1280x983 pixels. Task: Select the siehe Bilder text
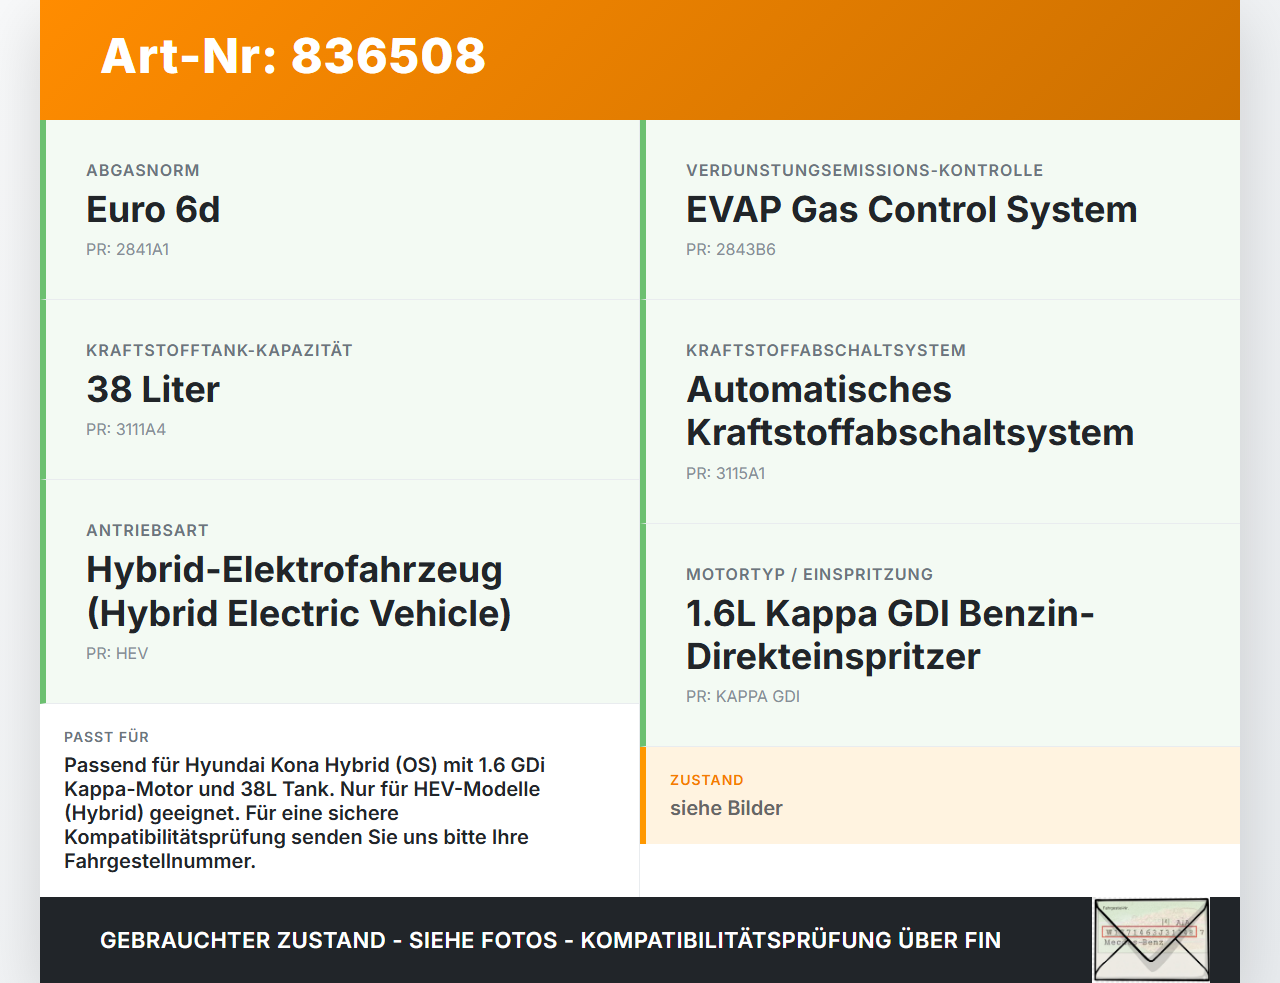726,808
